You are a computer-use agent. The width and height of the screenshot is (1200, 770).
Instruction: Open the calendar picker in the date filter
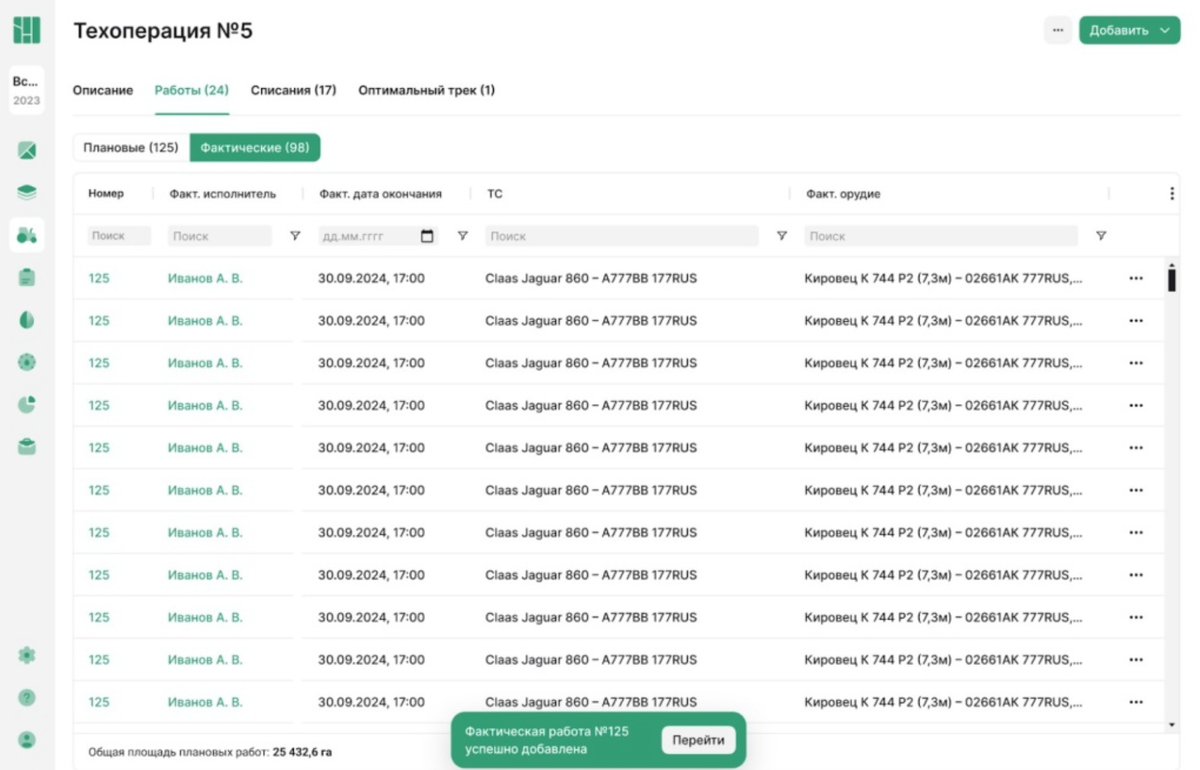pos(427,236)
